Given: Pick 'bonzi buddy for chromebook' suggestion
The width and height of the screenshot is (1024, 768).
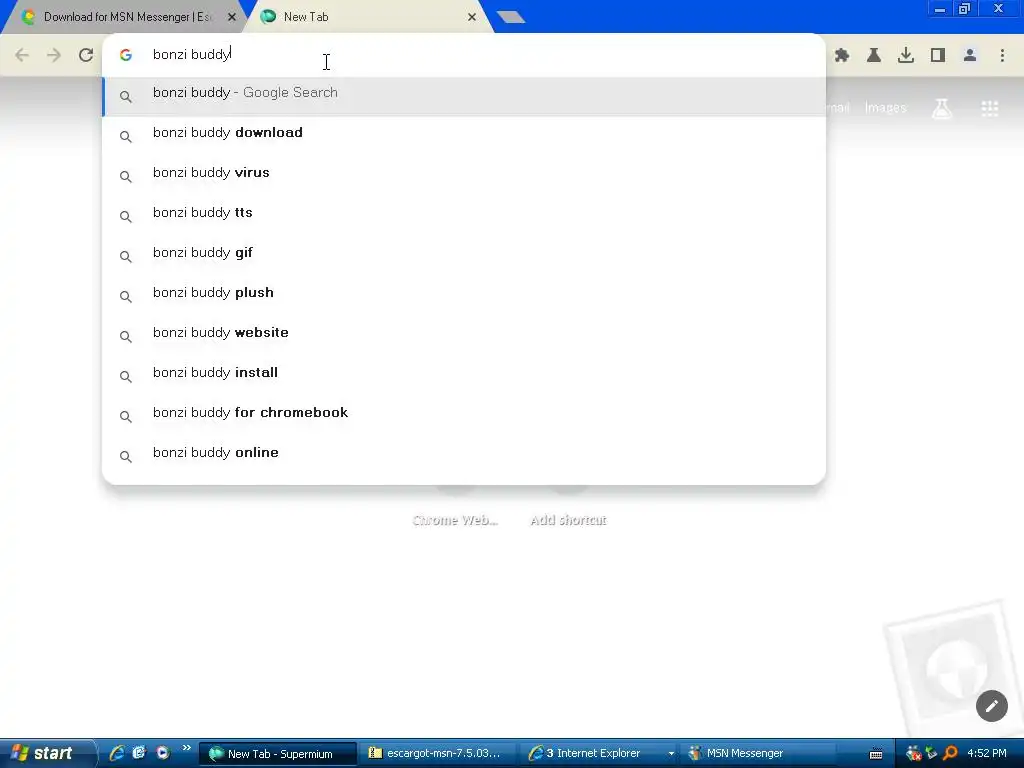Looking at the screenshot, I should pyautogui.click(x=464, y=416).
